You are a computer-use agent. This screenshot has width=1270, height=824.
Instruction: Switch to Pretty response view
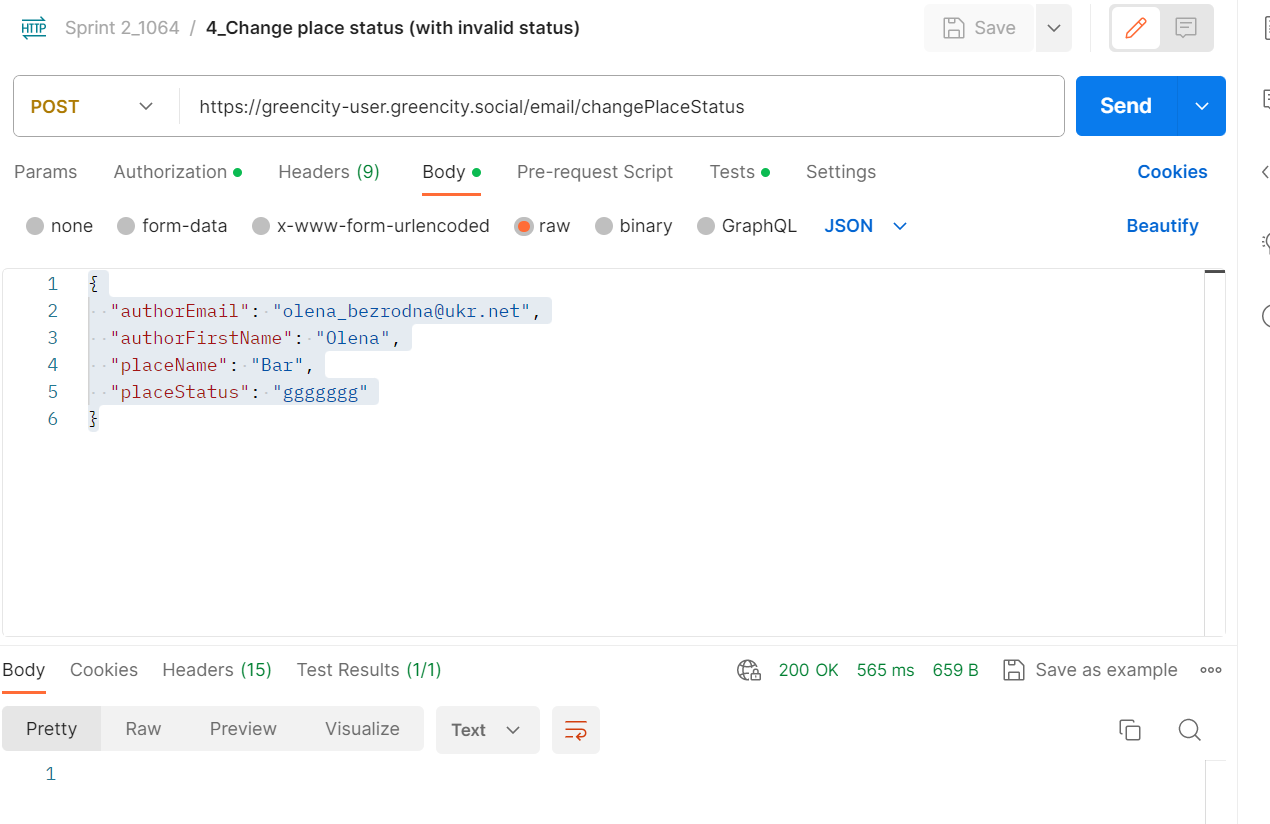pyautogui.click(x=51, y=729)
